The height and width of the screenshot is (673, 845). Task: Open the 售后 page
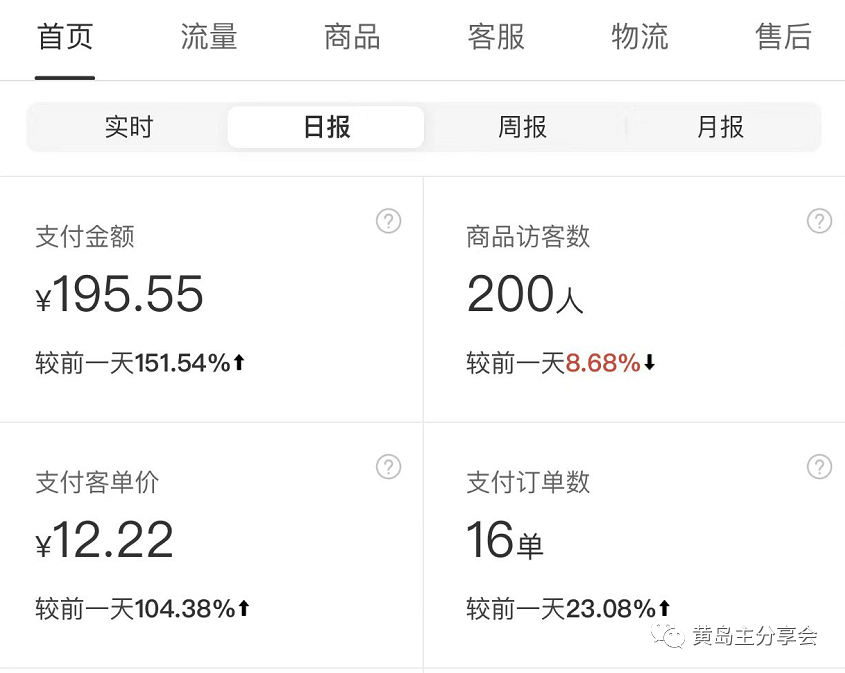coord(783,37)
